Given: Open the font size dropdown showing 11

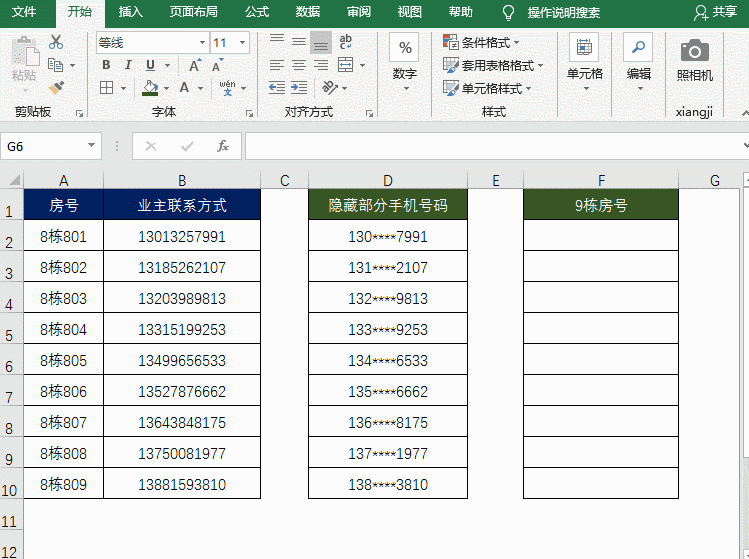Looking at the screenshot, I should coord(242,43).
